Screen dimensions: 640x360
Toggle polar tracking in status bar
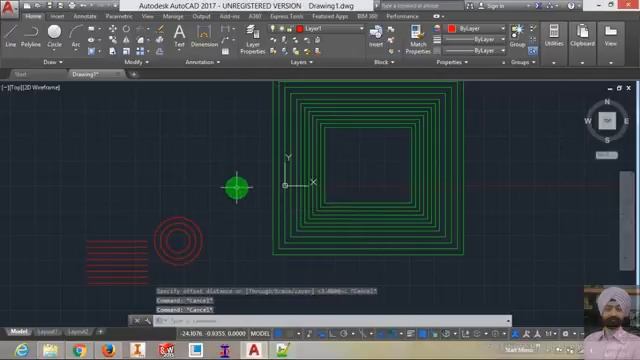coord(344,334)
